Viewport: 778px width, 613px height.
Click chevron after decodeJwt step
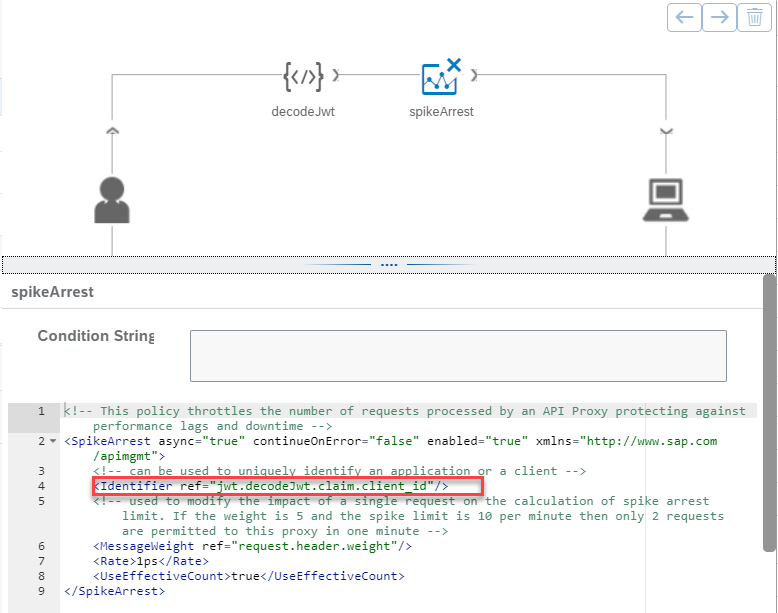pyautogui.click(x=336, y=75)
